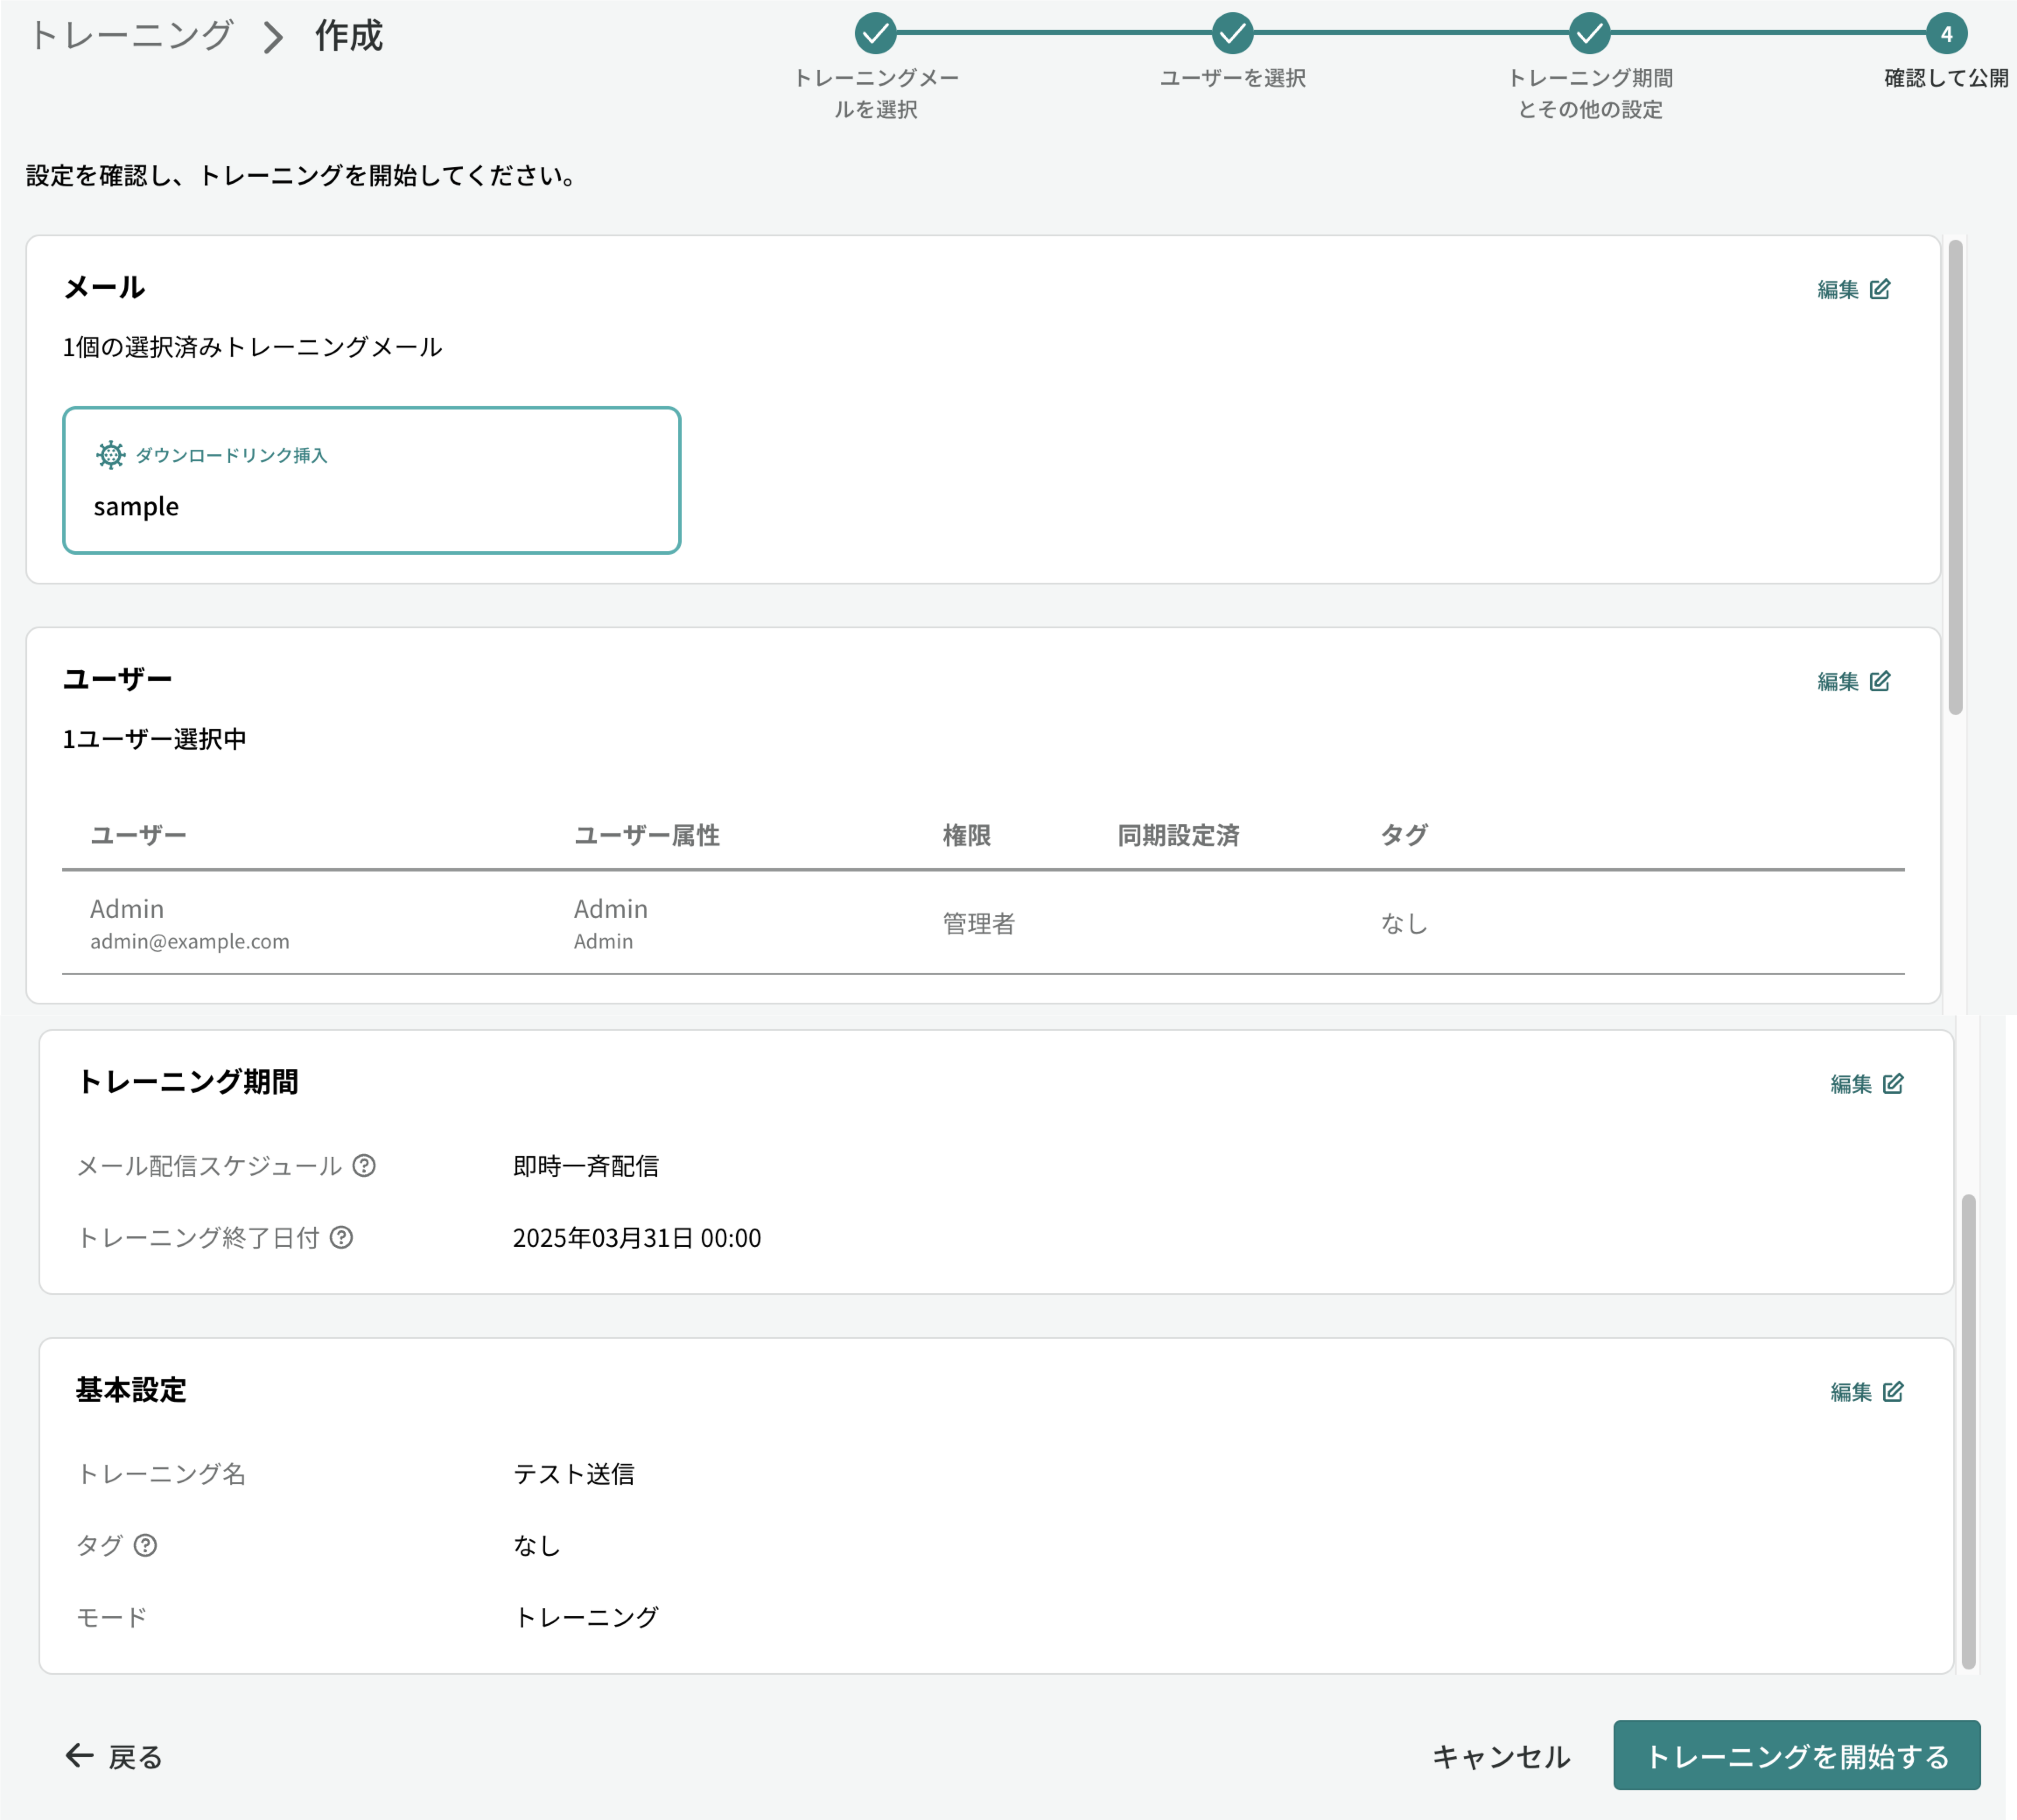The image size is (2017, 1820).
Task: Click the 即時一斉配信 value
Action: tap(586, 1166)
